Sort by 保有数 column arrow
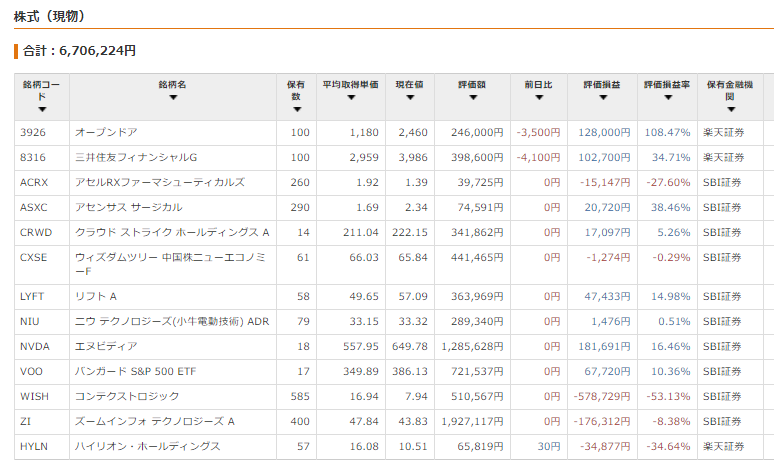The width and height of the screenshot is (774, 474). click(x=297, y=110)
